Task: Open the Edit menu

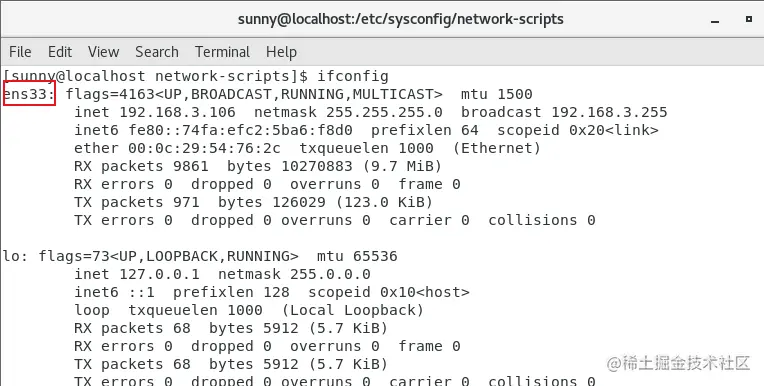Action: pyautogui.click(x=60, y=52)
